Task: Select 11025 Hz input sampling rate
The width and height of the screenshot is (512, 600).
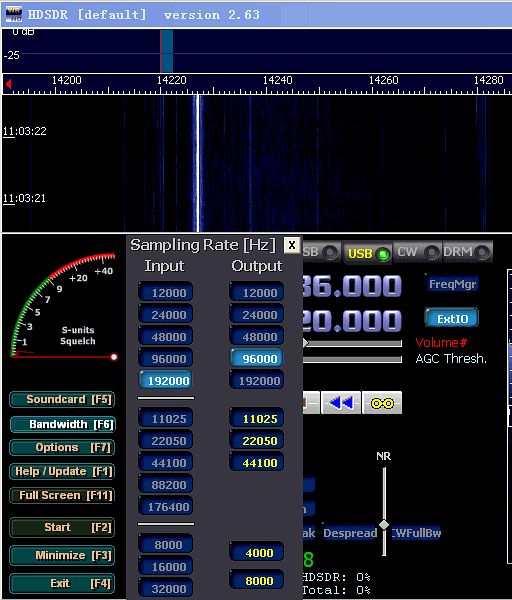Action: coord(165,419)
